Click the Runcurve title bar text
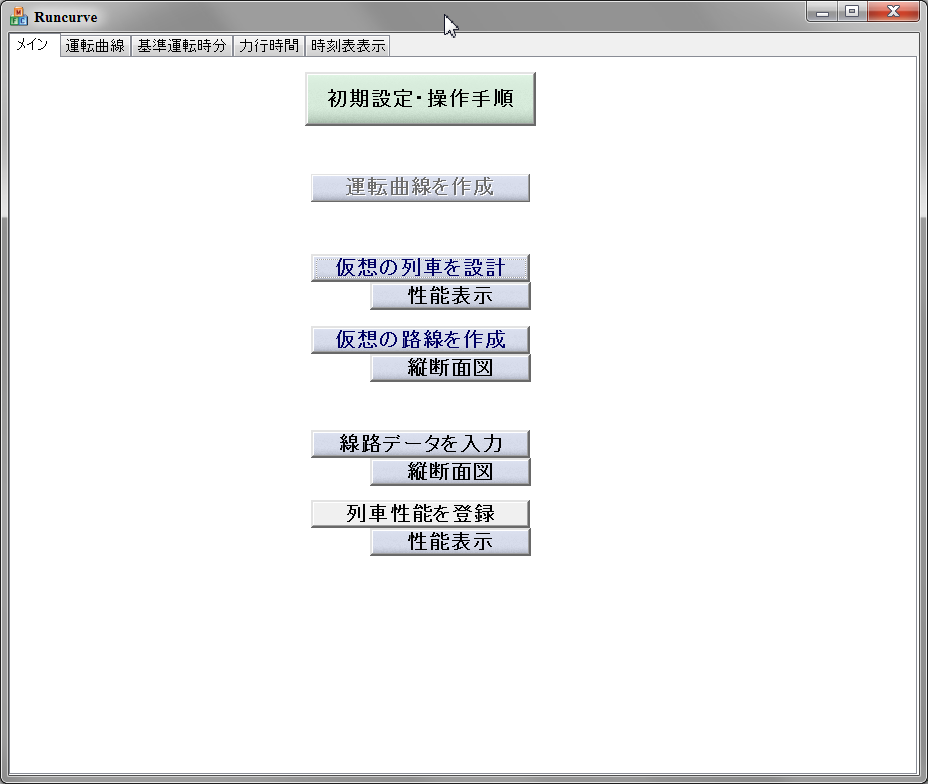 [x=65, y=17]
